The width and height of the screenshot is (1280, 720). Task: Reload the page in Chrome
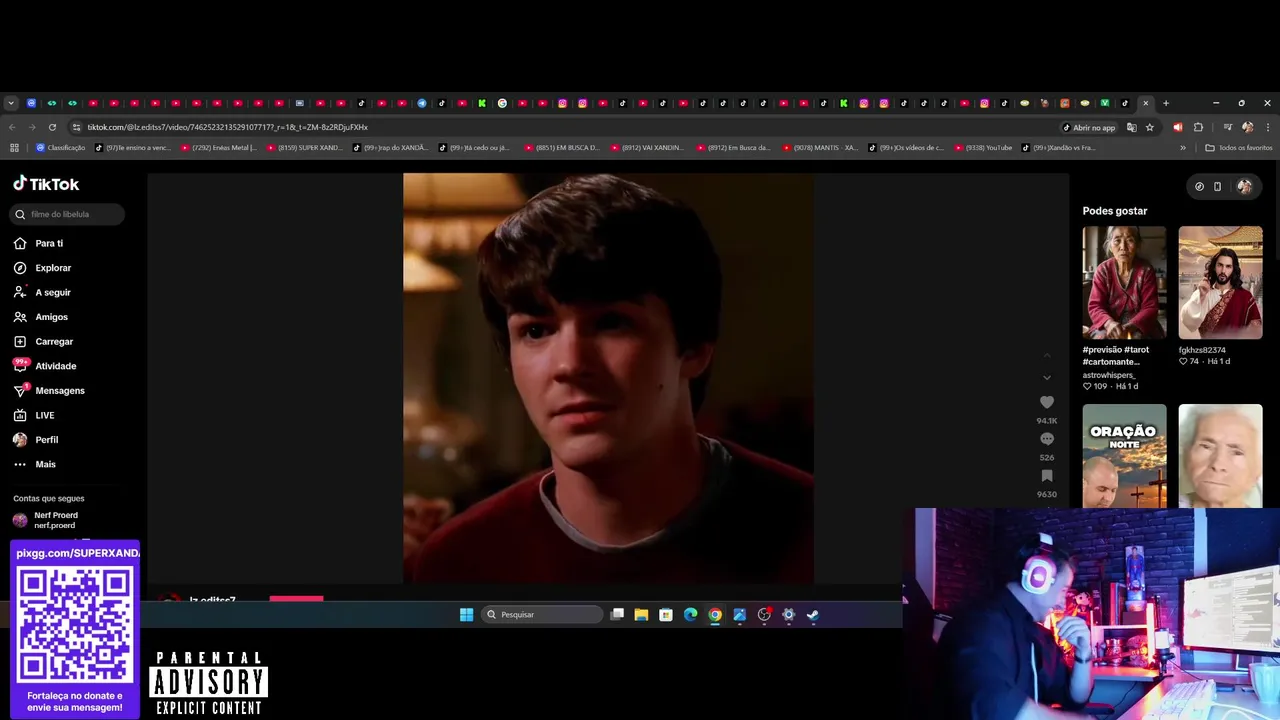point(52,127)
